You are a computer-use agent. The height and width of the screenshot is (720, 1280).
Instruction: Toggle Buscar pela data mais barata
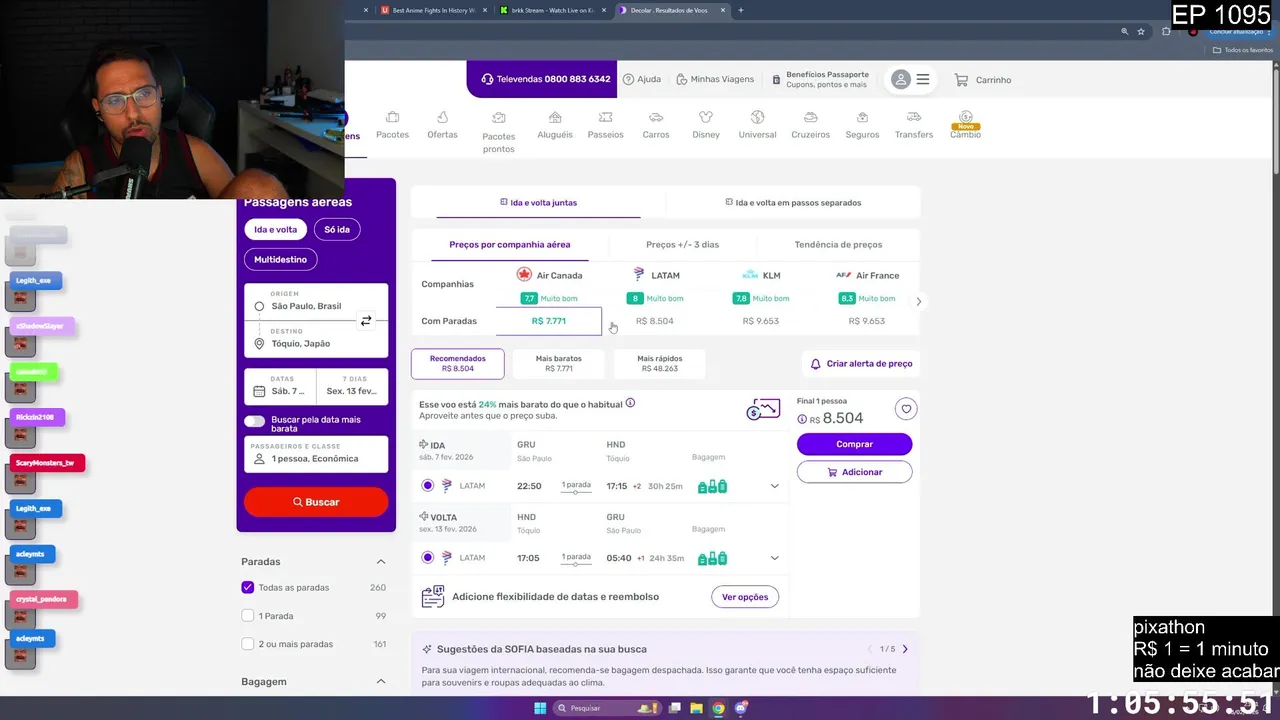click(254, 421)
